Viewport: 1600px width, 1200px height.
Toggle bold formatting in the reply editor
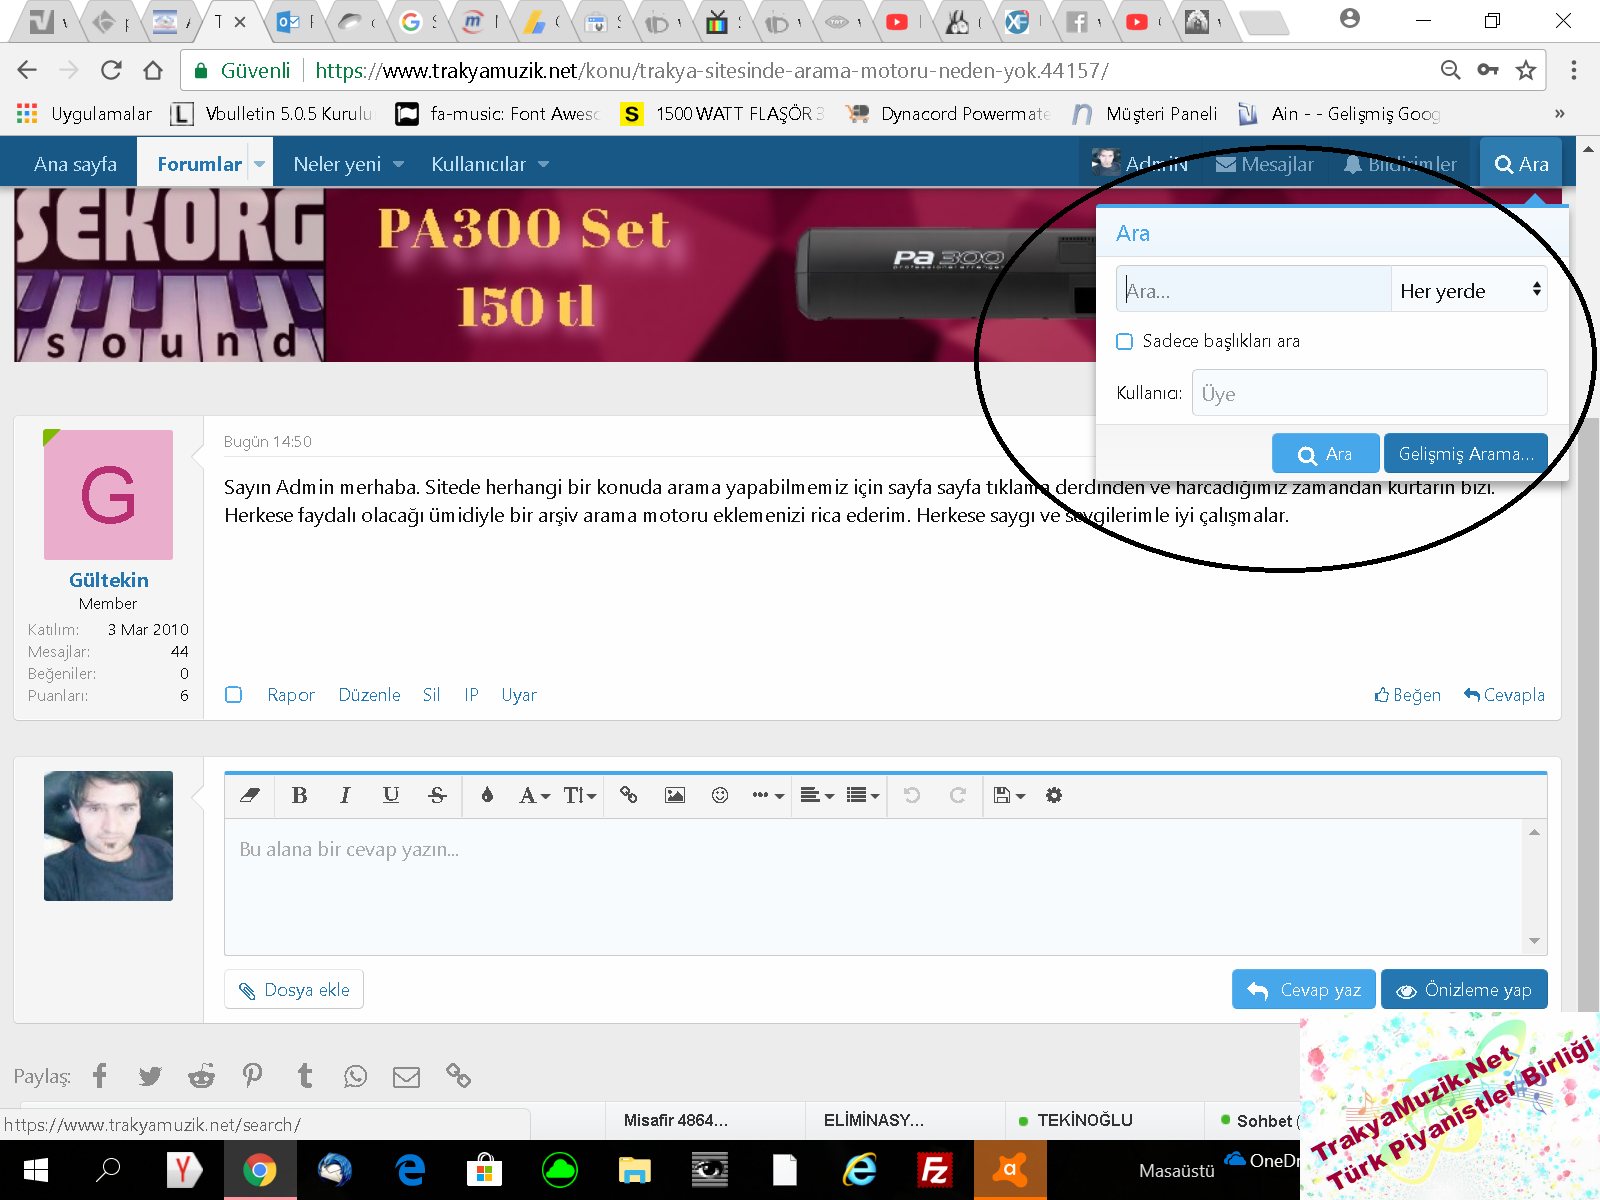tap(299, 795)
